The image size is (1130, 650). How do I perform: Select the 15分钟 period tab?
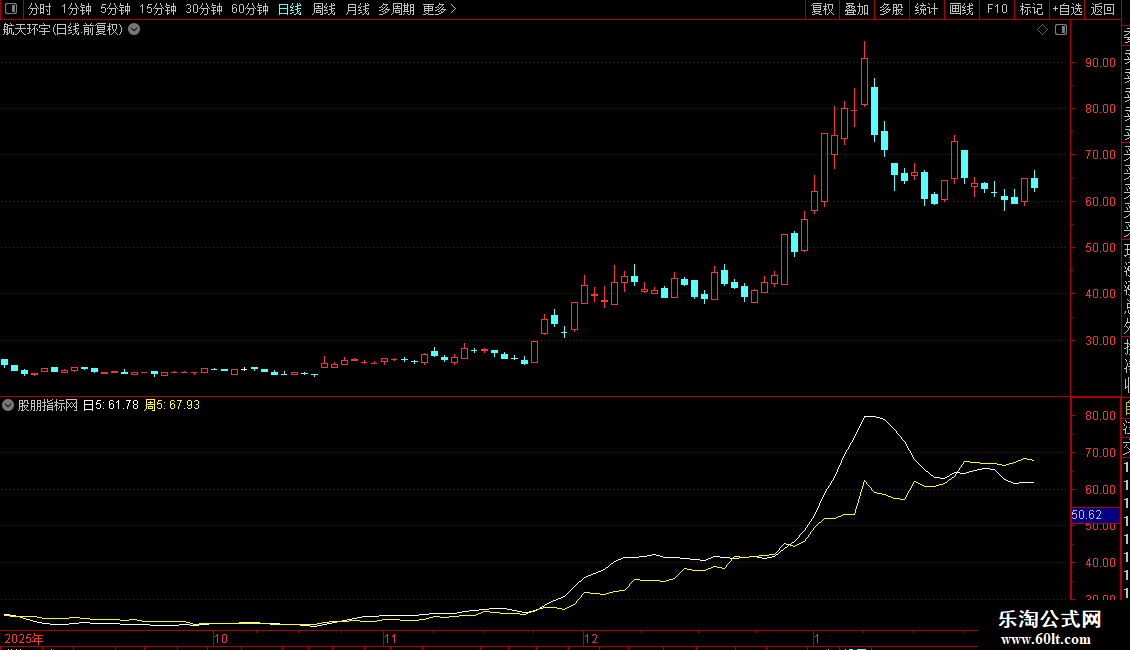158,9
